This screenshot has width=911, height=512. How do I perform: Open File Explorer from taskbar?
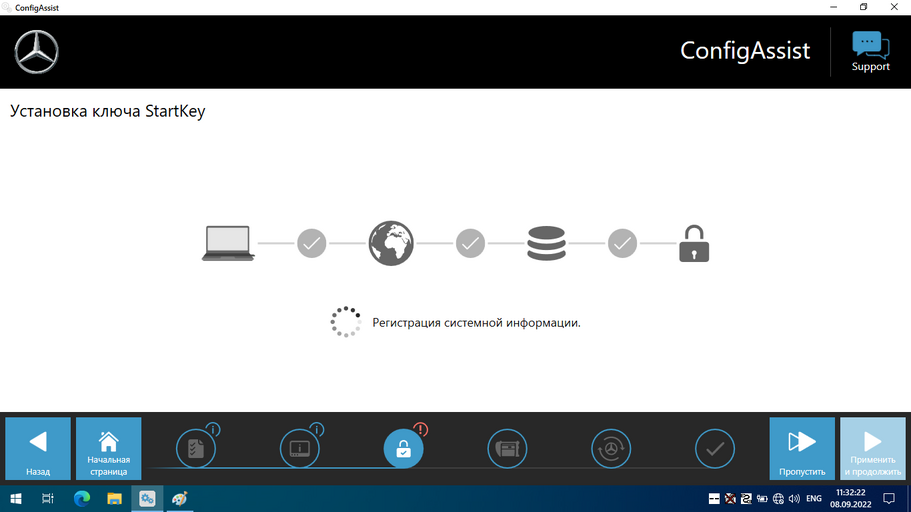[x=114, y=499]
